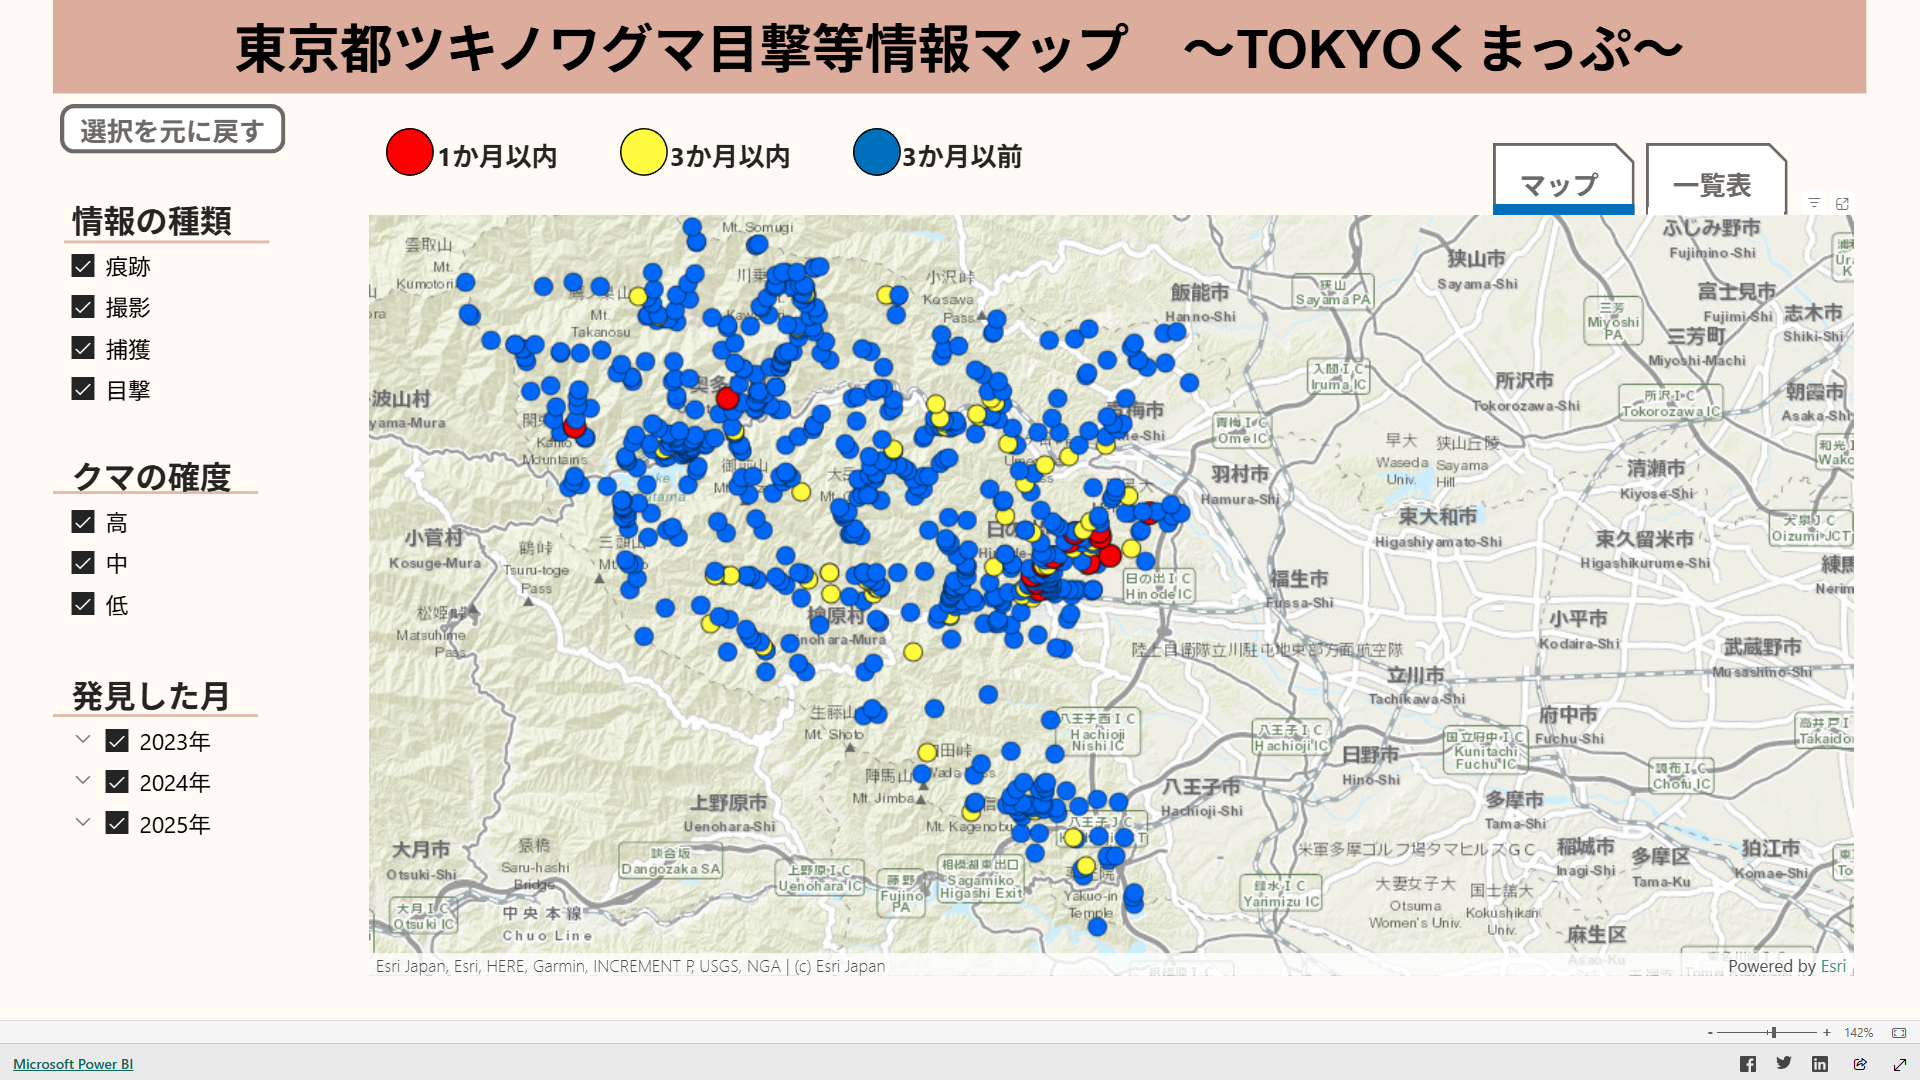Screen dimensions: 1920x1080
Task: Click the share report arrow icon
Action: click(x=1860, y=1064)
